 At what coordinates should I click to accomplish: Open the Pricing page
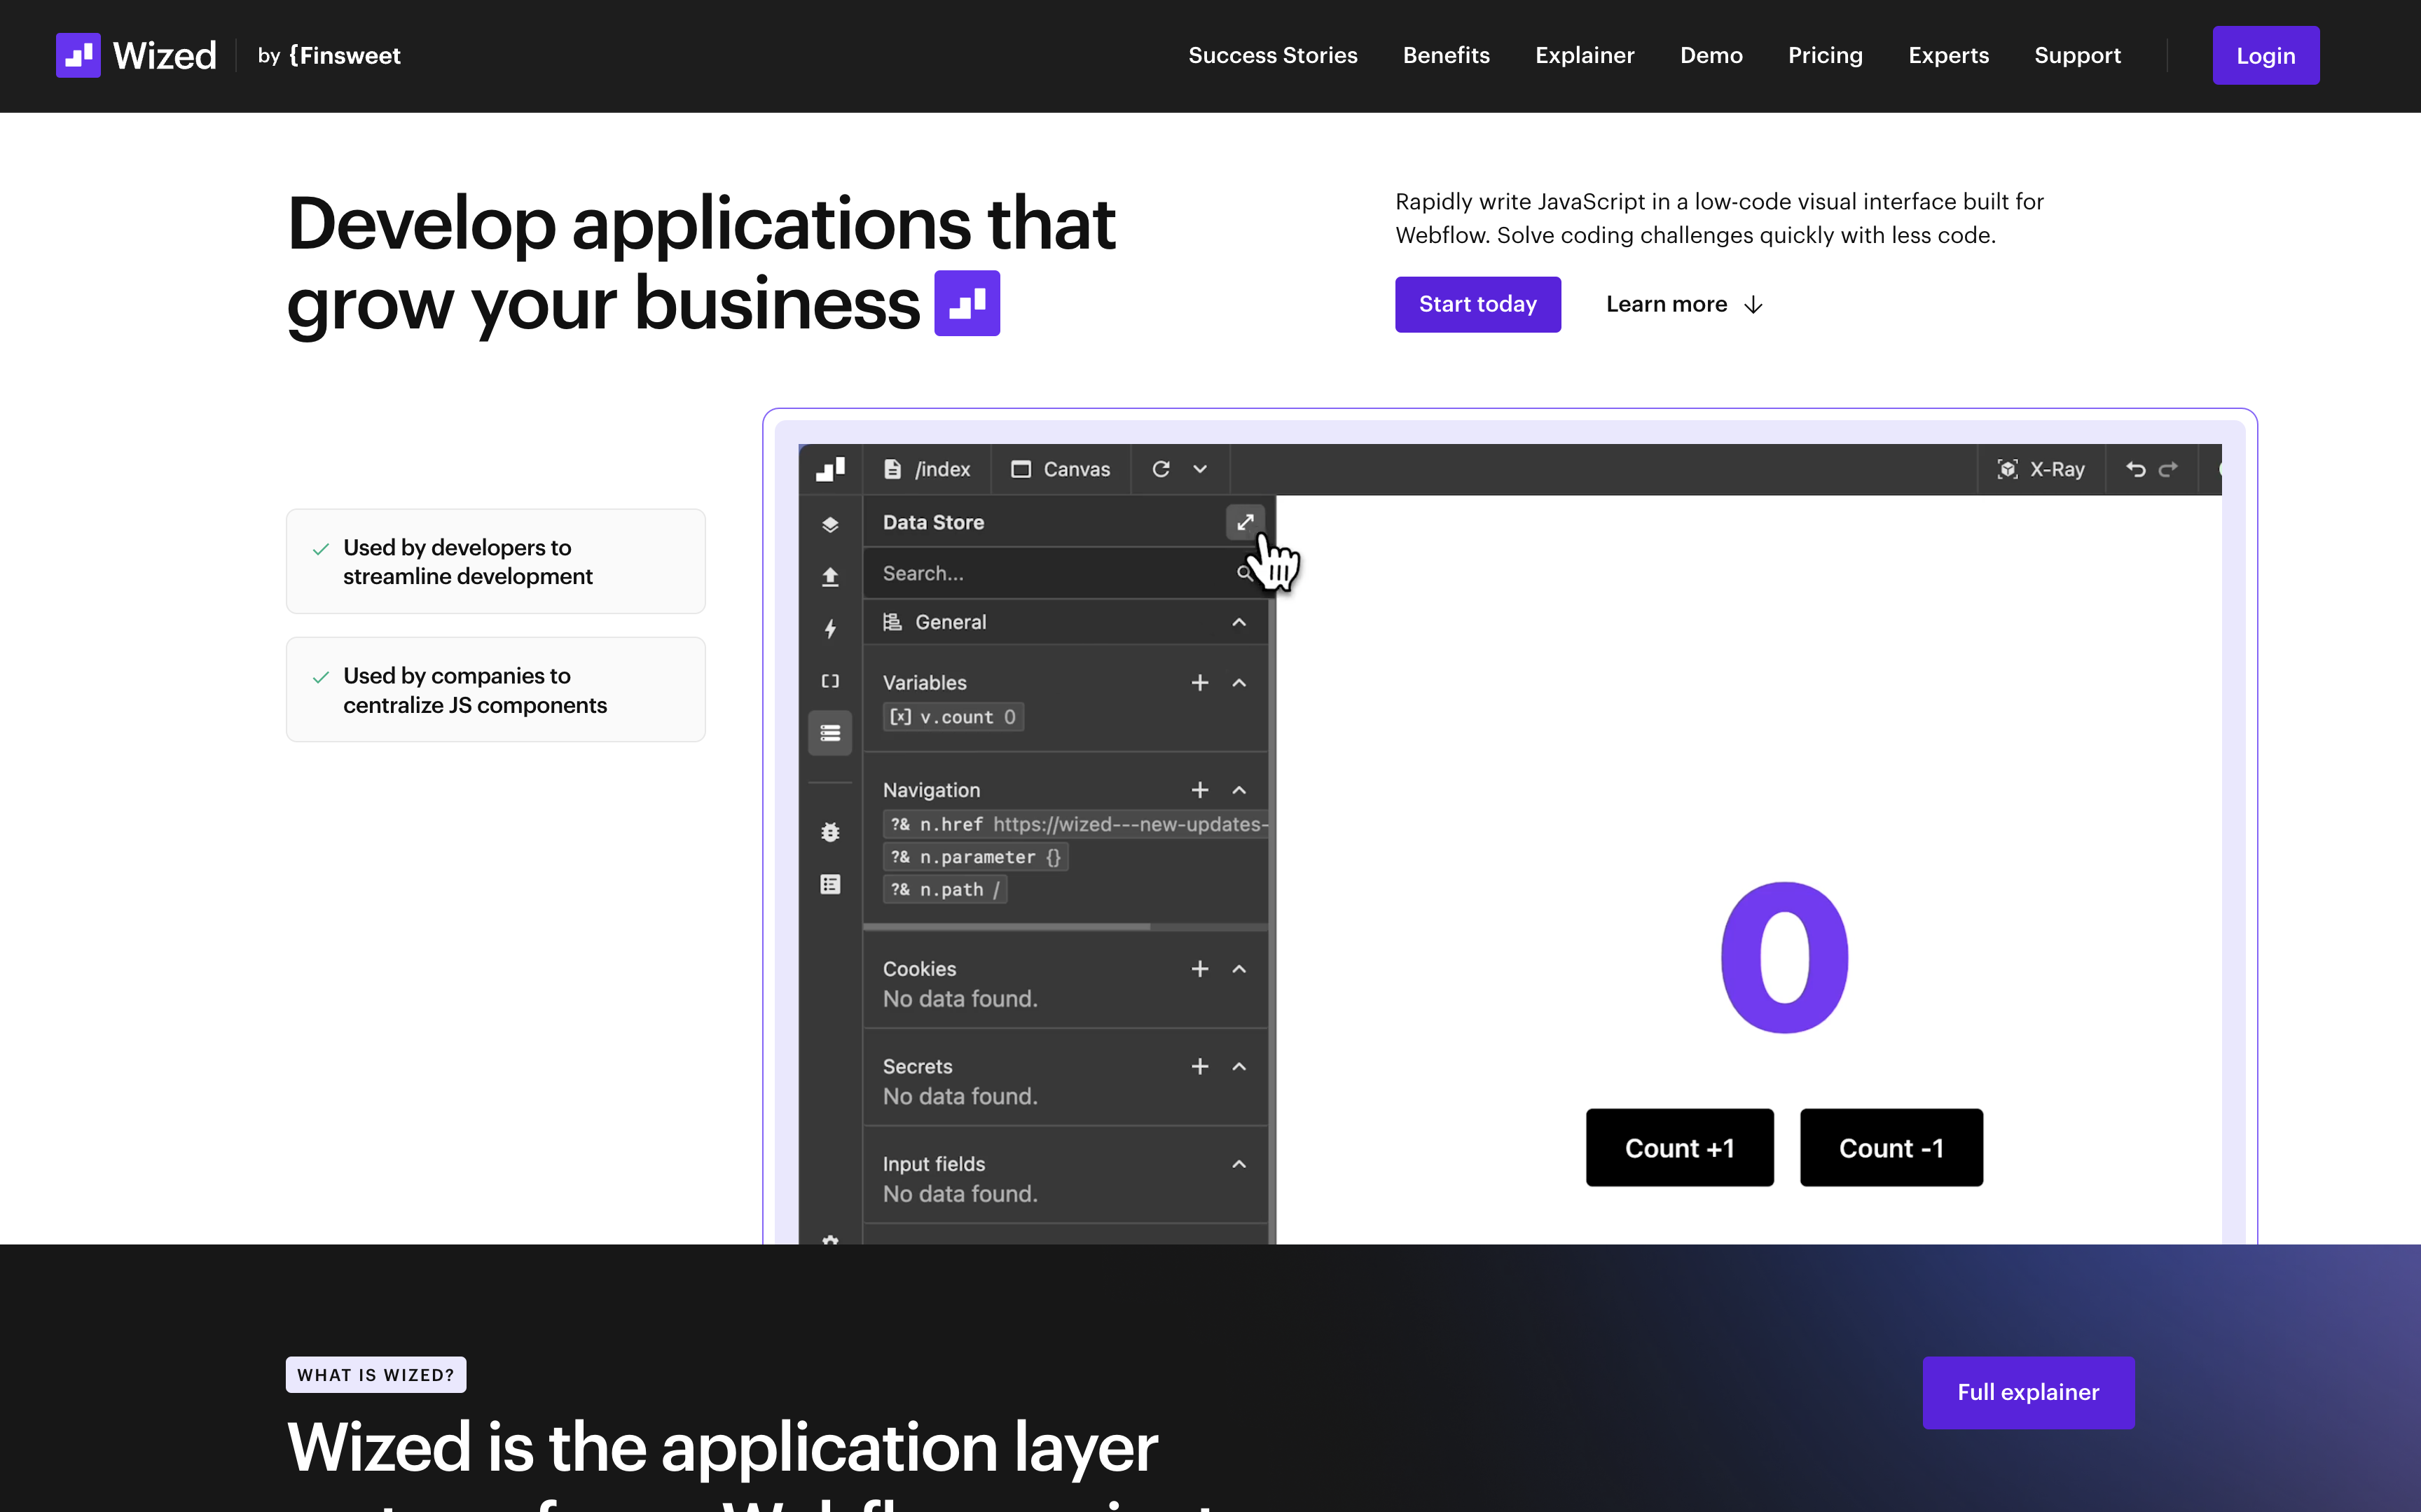(1825, 55)
